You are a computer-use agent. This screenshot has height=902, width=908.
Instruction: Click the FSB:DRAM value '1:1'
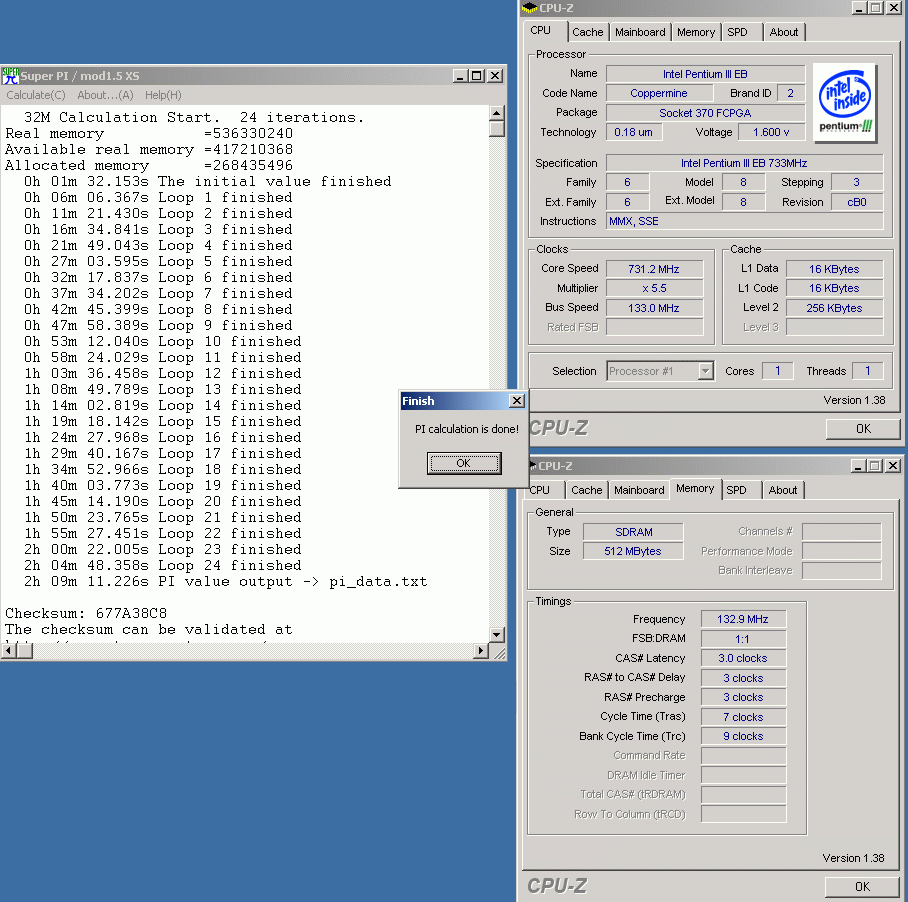pyautogui.click(x=744, y=639)
